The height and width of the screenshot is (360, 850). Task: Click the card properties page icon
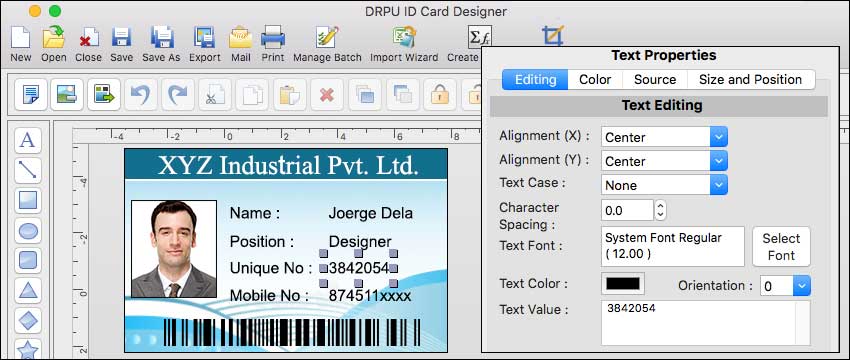pos(31,95)
